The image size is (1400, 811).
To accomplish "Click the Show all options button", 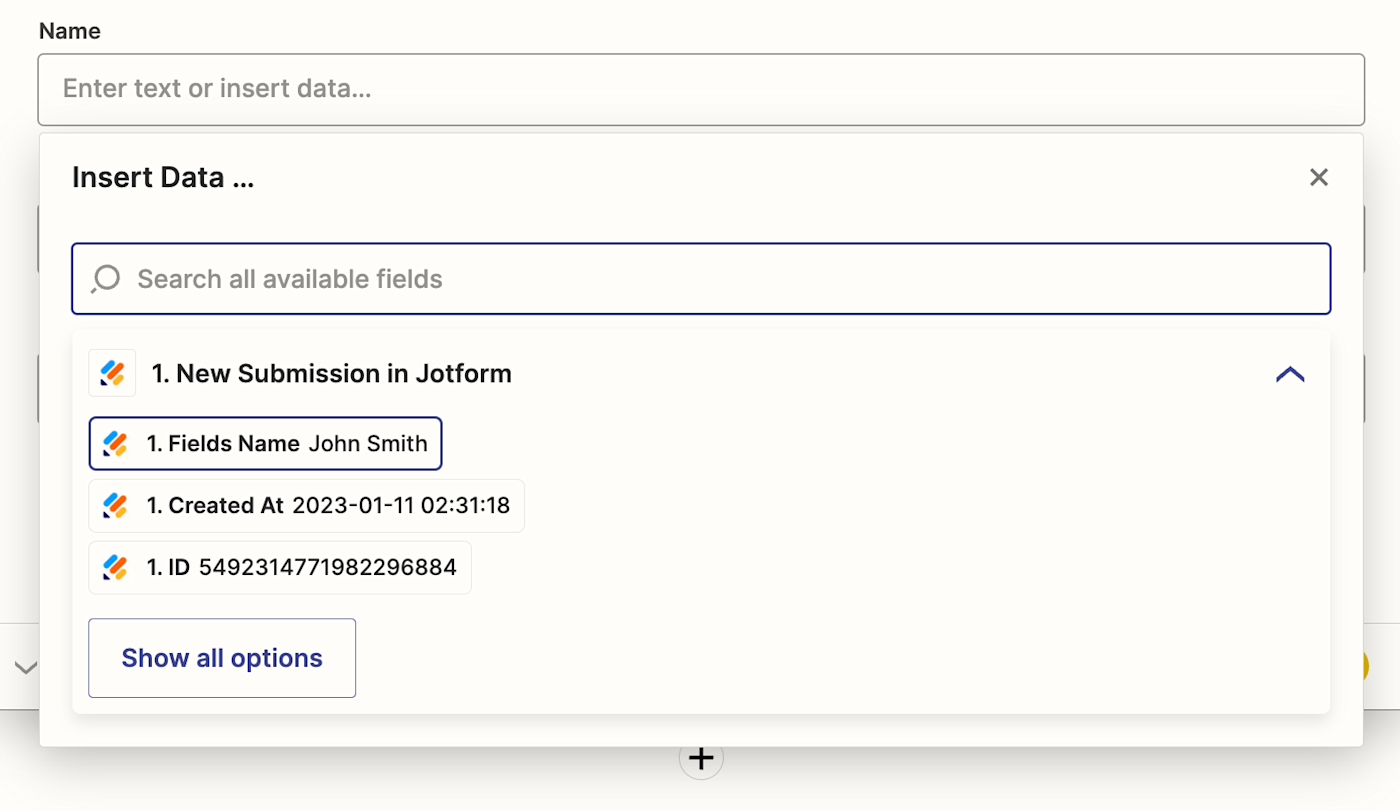I will point(222,658).
